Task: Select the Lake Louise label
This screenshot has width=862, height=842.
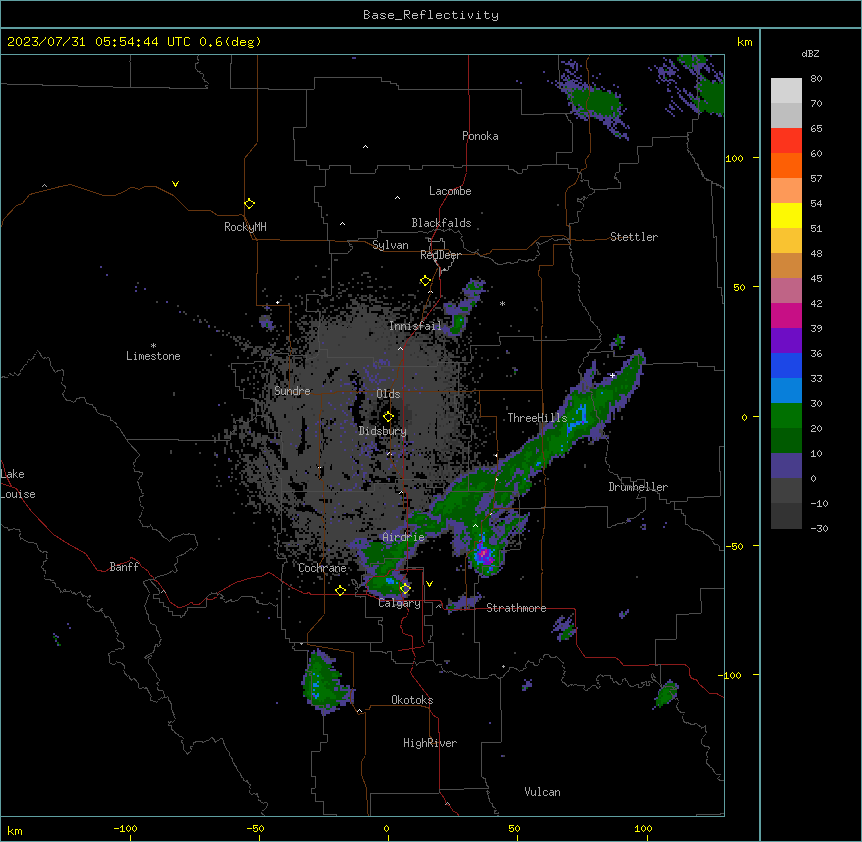Action: point(18,484)
